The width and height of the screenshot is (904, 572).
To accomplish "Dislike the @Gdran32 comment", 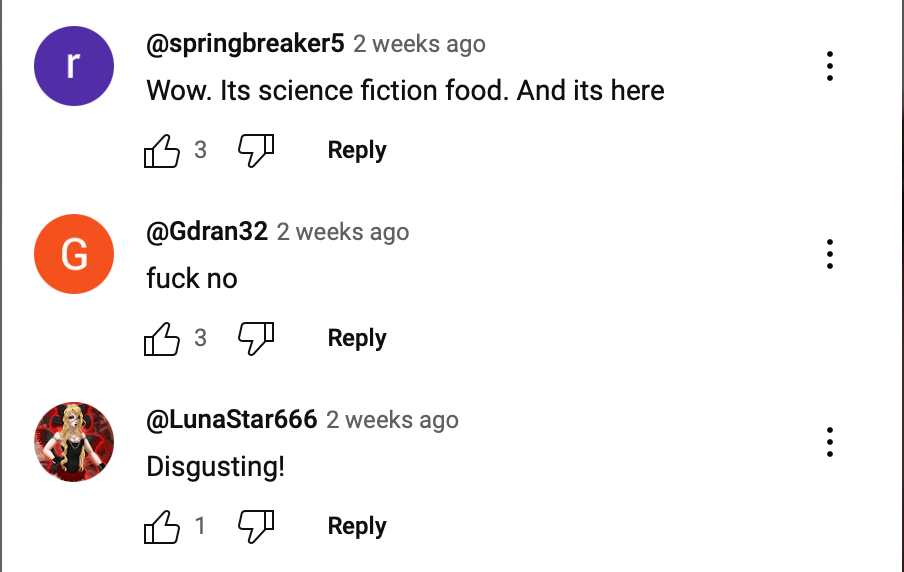I will [256, 338].
